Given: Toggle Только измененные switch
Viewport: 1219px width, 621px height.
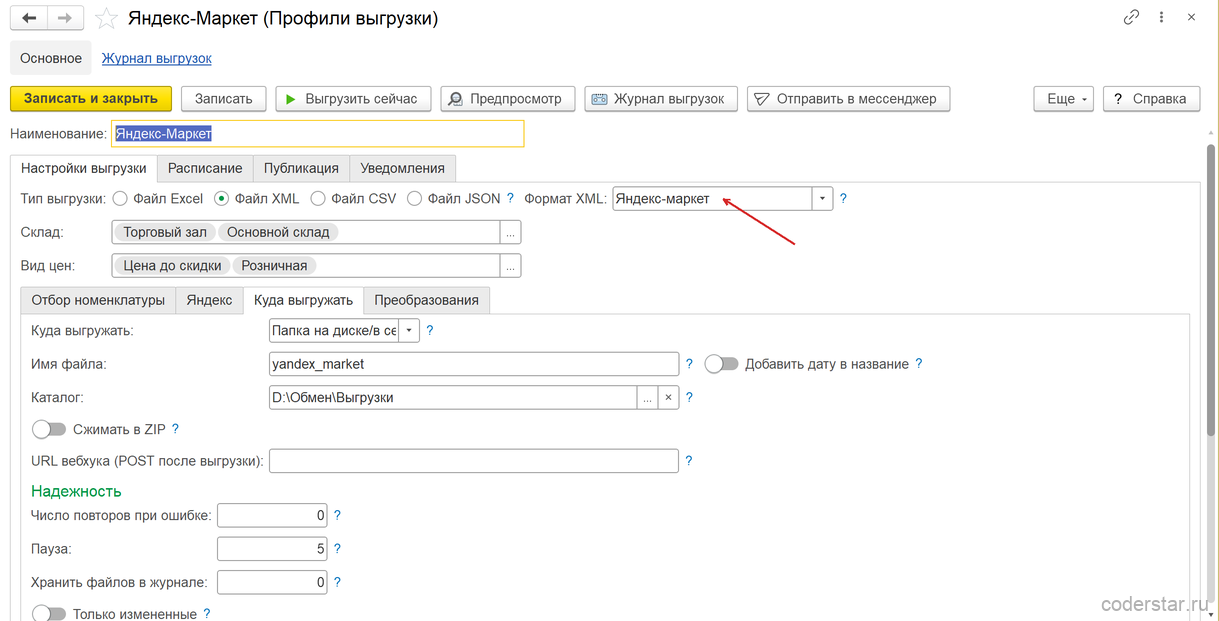Looking at the screenshot, I should pyautogui.click(x=49, y=614).
